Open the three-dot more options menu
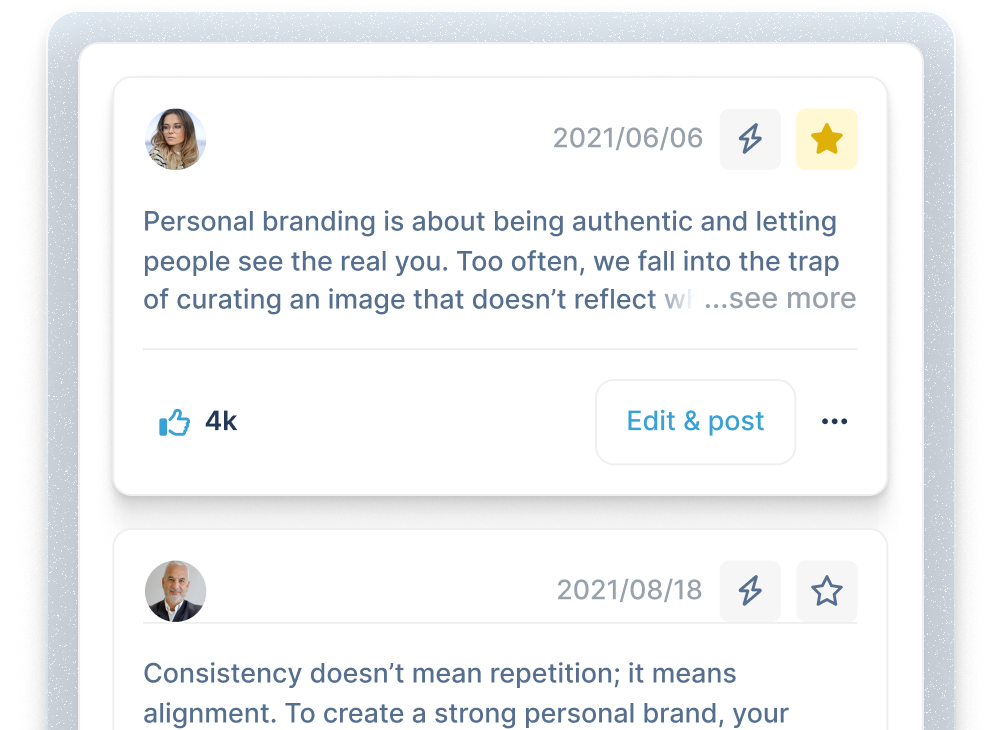Screen dimensions: 1002x730 pyautogui.click(x=834, y=422)
